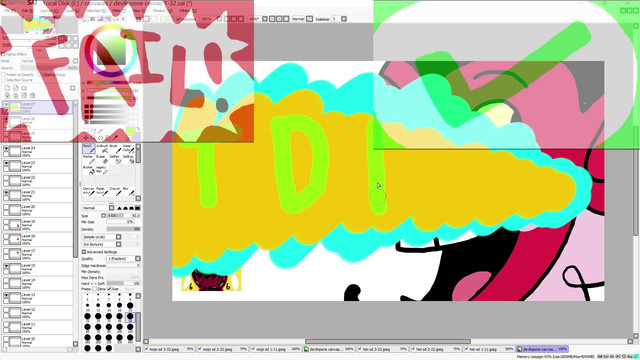This screenshot has height=360, width=640.
Task: Open the brush shape (simple circle) dropdown
Action: 102,237
